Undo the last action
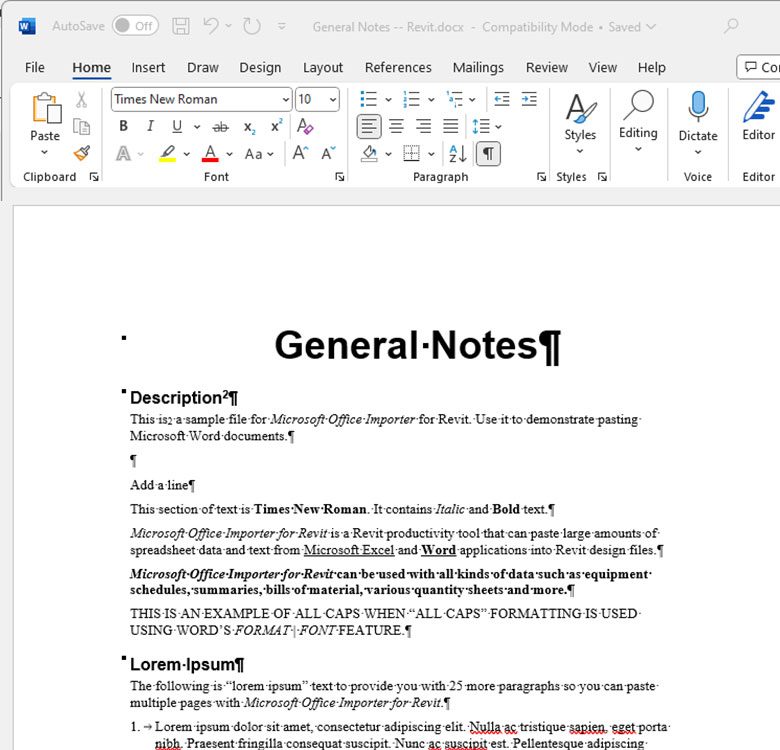The width and height of the screenshot is (780, 750). tap(210, 26)
